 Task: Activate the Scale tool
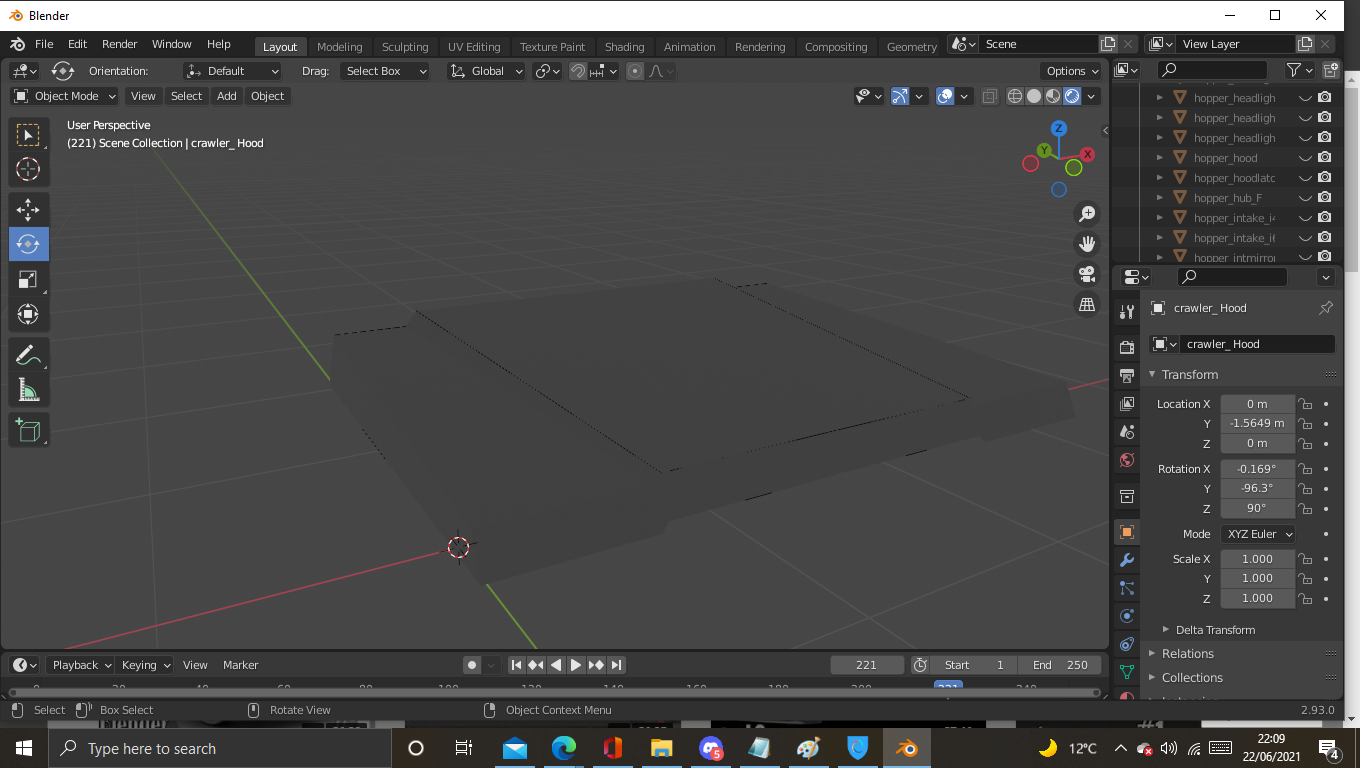[28, 279]
